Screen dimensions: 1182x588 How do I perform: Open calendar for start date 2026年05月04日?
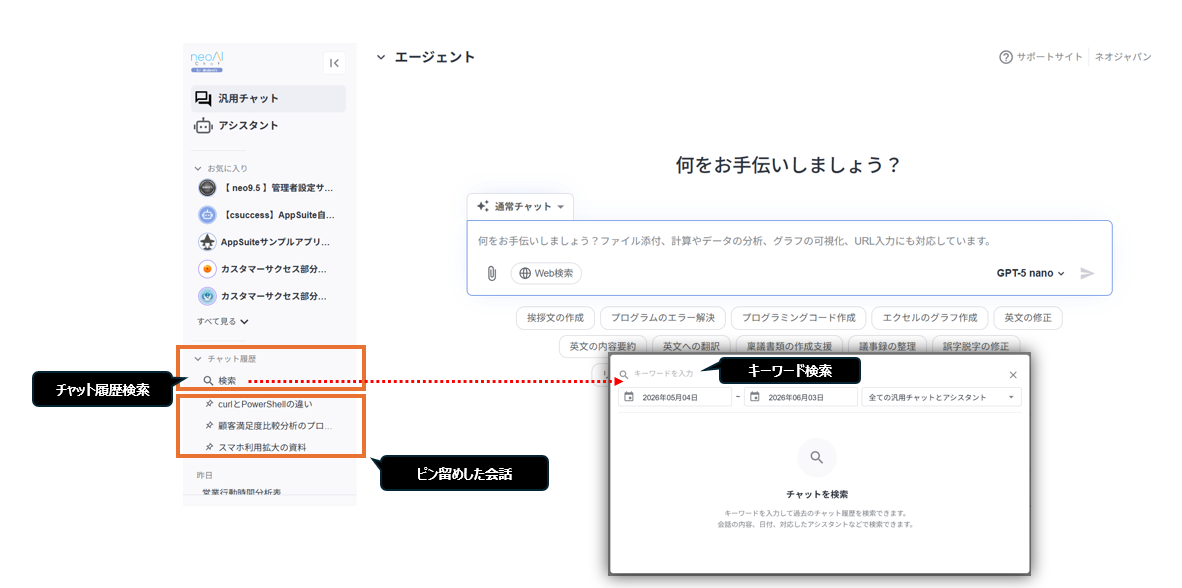629,397
